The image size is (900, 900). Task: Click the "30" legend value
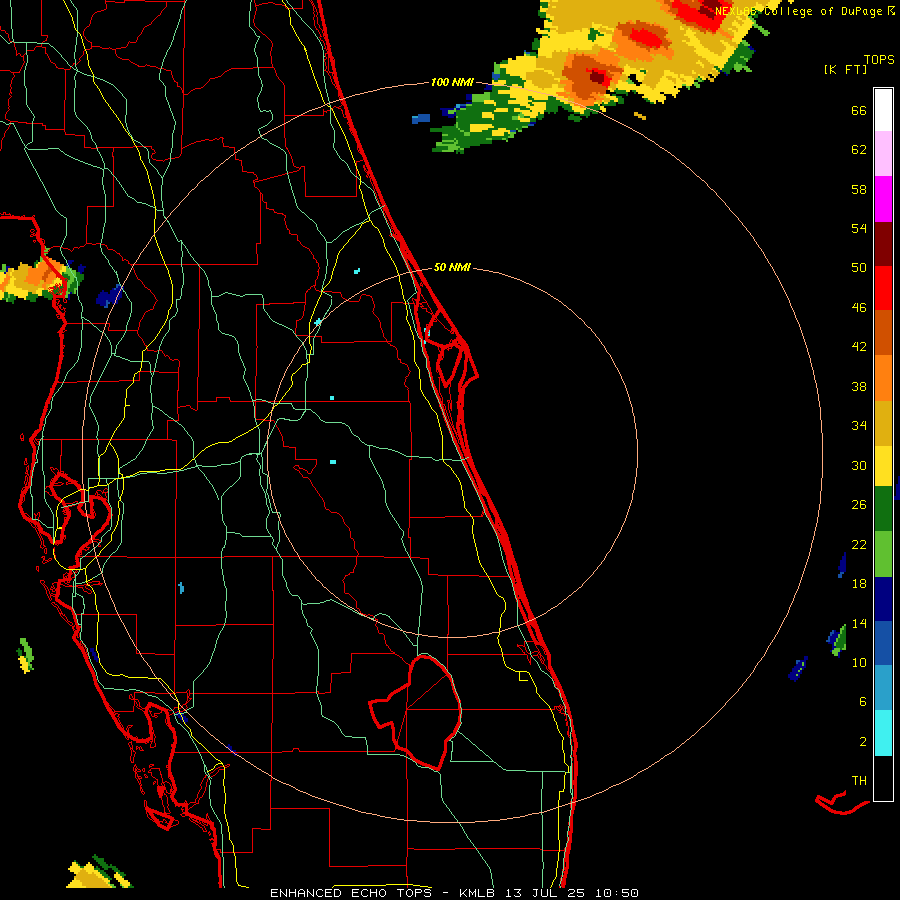pos(859,465)
